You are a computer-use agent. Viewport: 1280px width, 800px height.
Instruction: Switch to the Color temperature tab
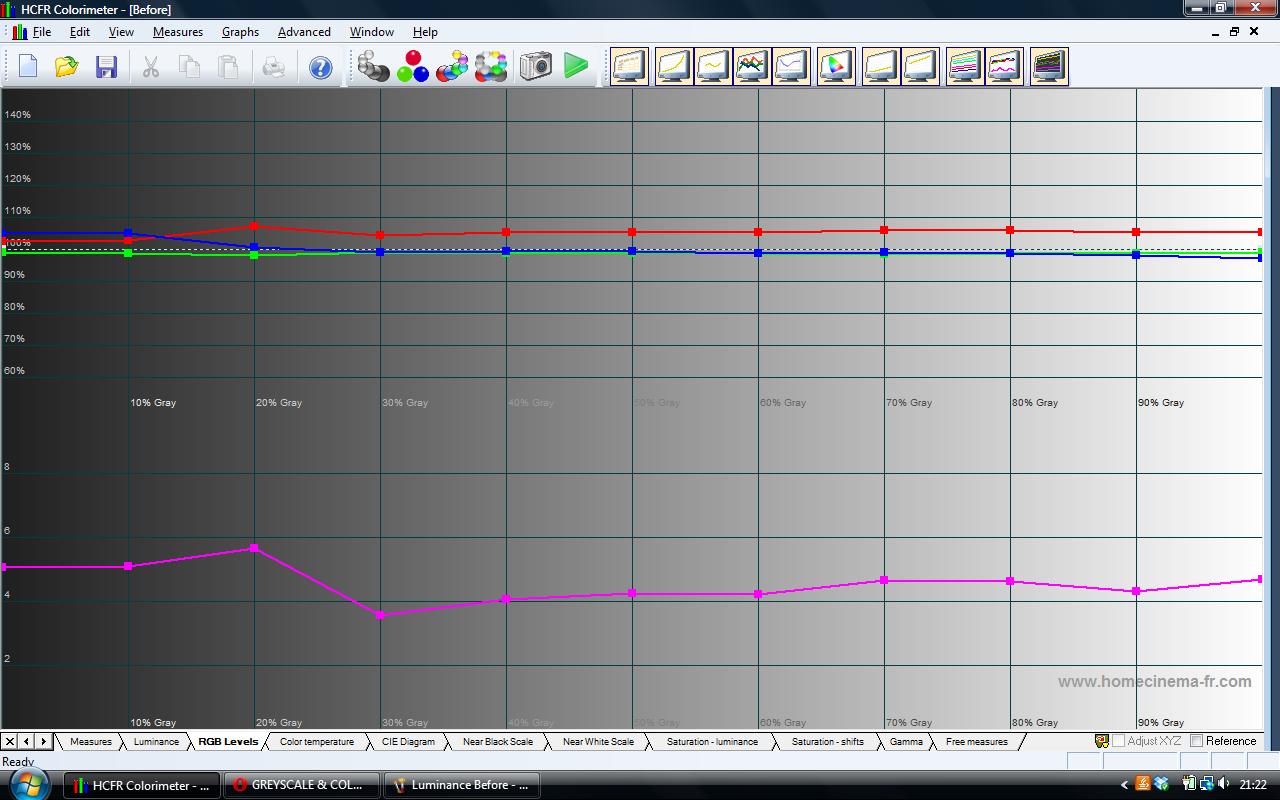(317, 742)
